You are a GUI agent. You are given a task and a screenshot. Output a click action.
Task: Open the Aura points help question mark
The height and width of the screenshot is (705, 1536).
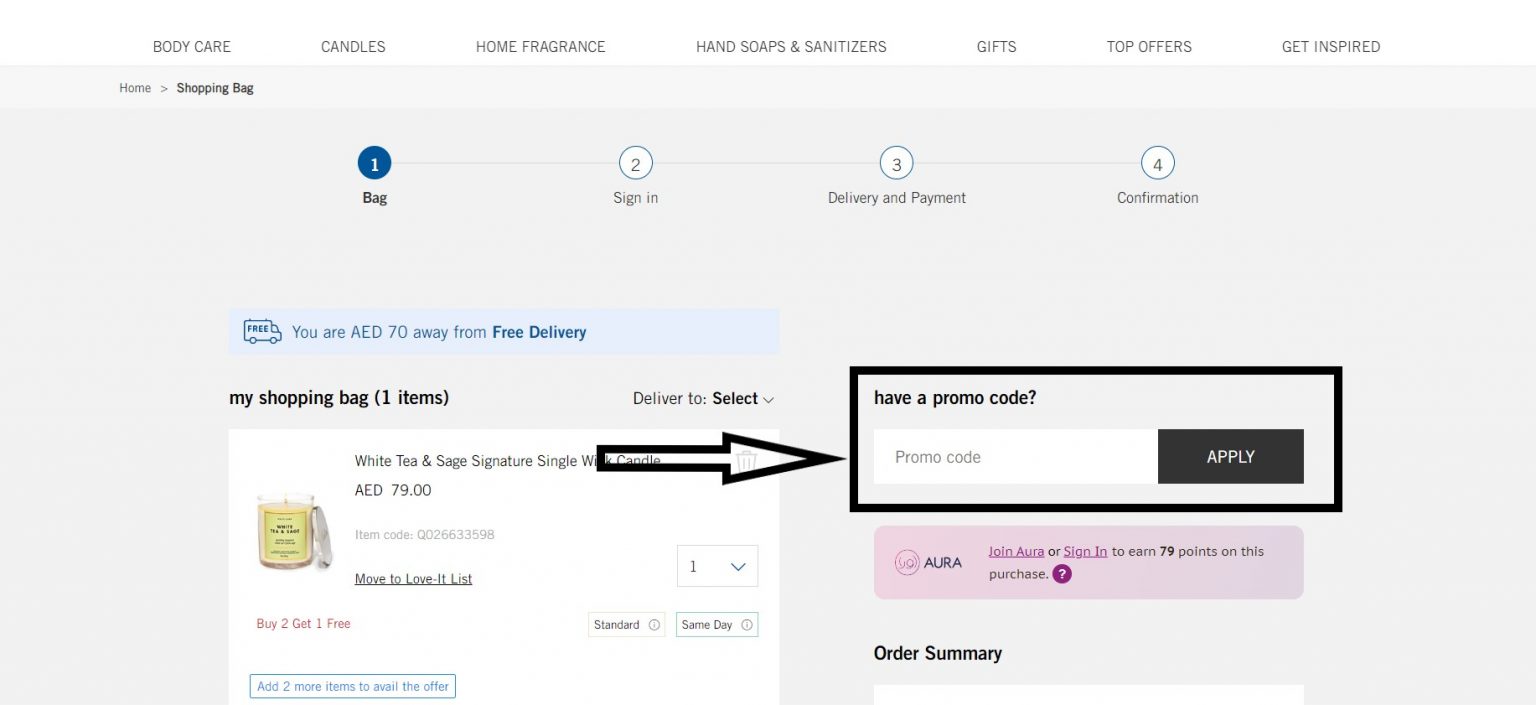point(1061,574)
